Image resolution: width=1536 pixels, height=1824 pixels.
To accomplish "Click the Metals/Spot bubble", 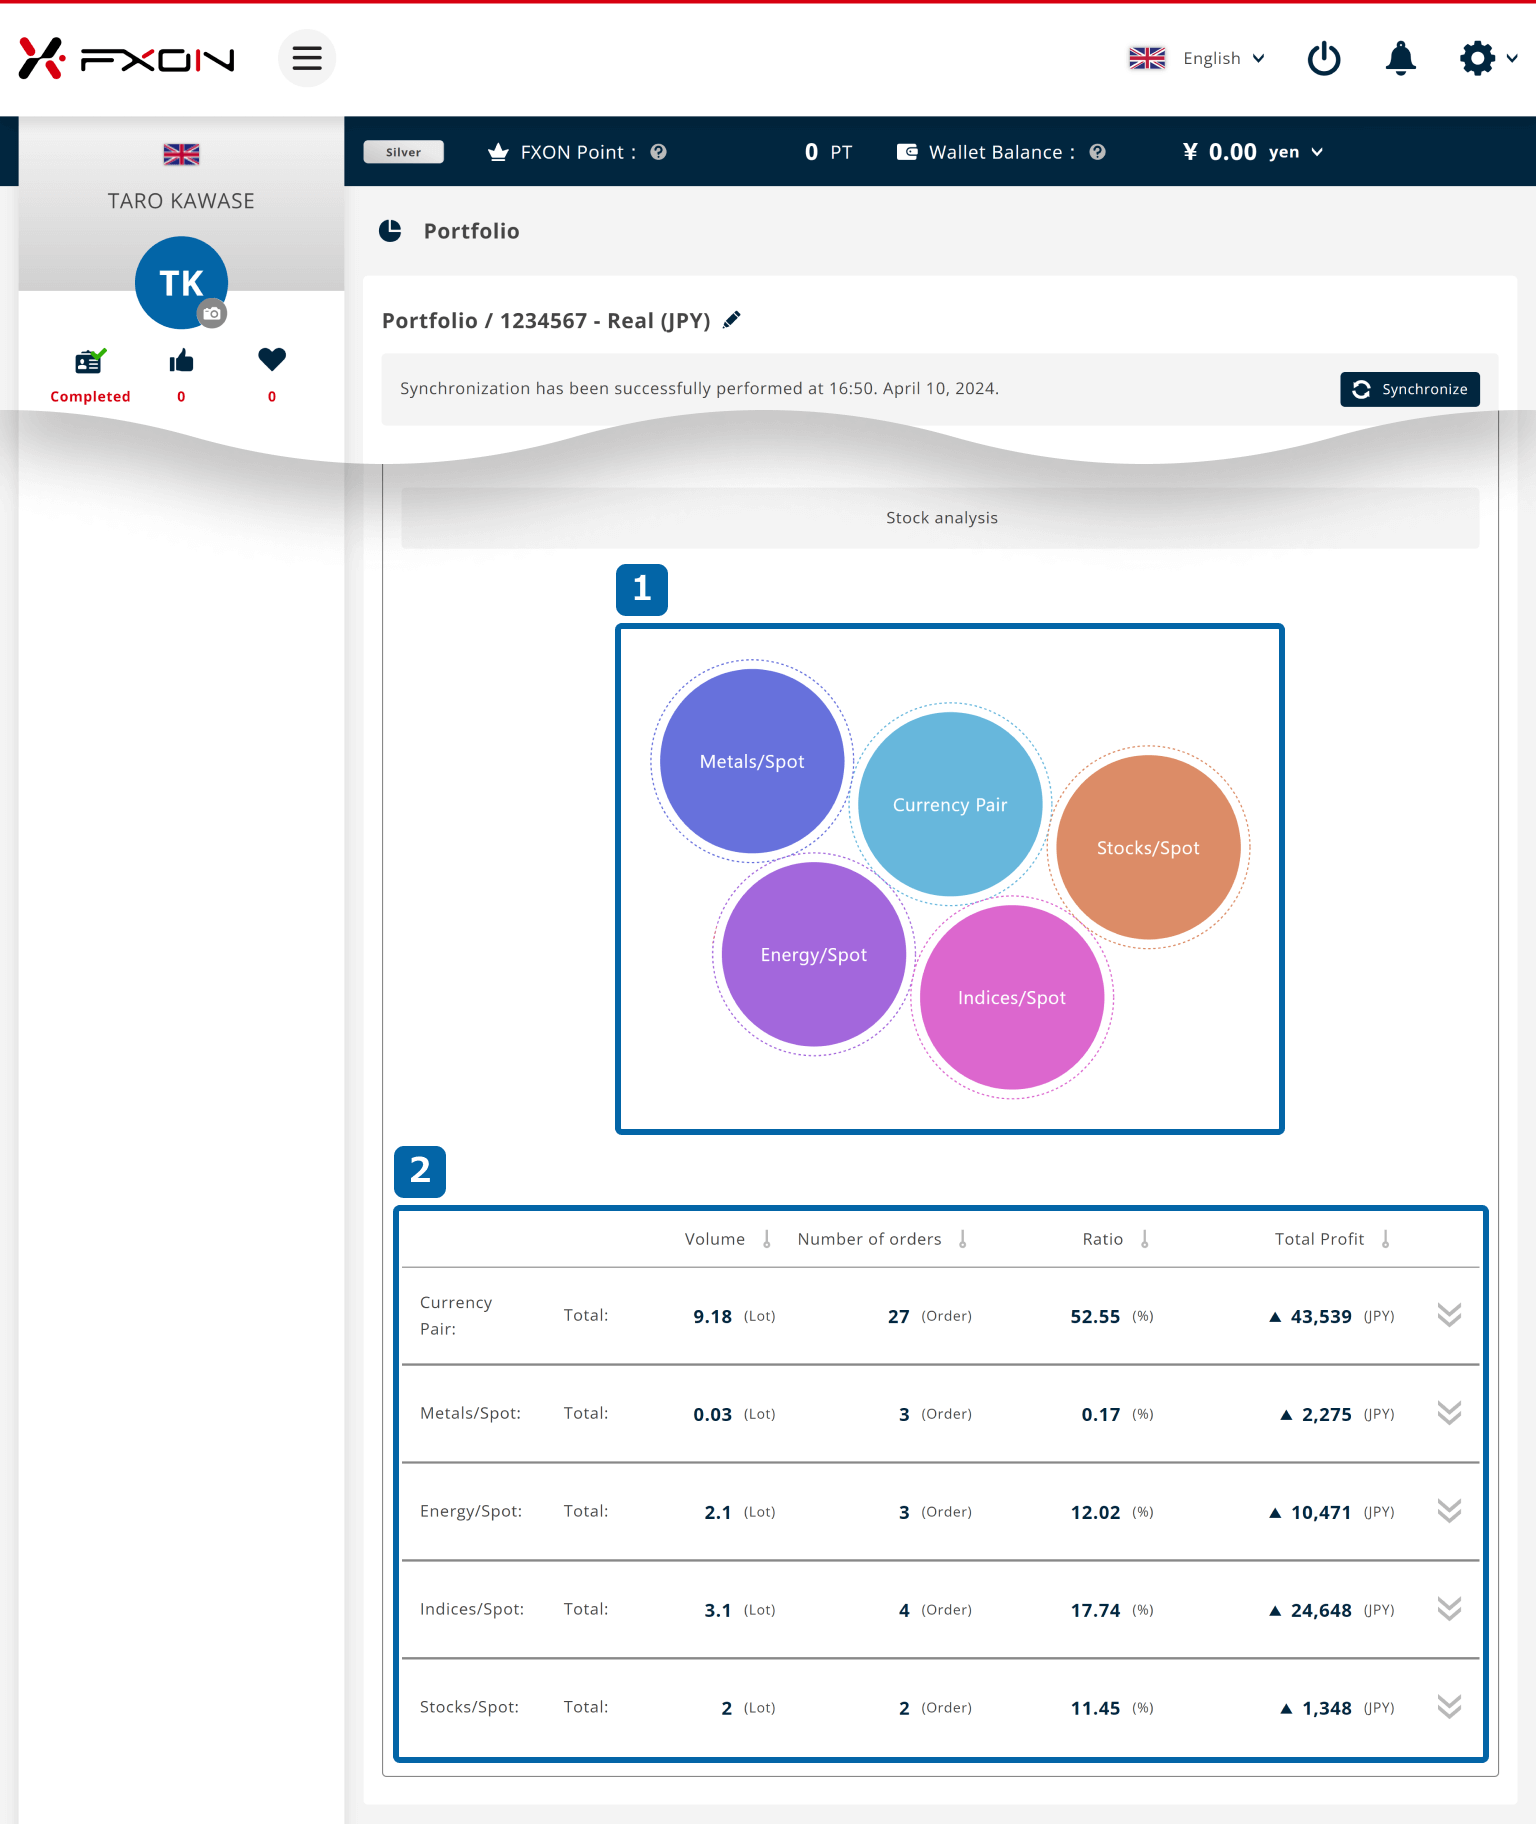I will (x=752, y=761).
